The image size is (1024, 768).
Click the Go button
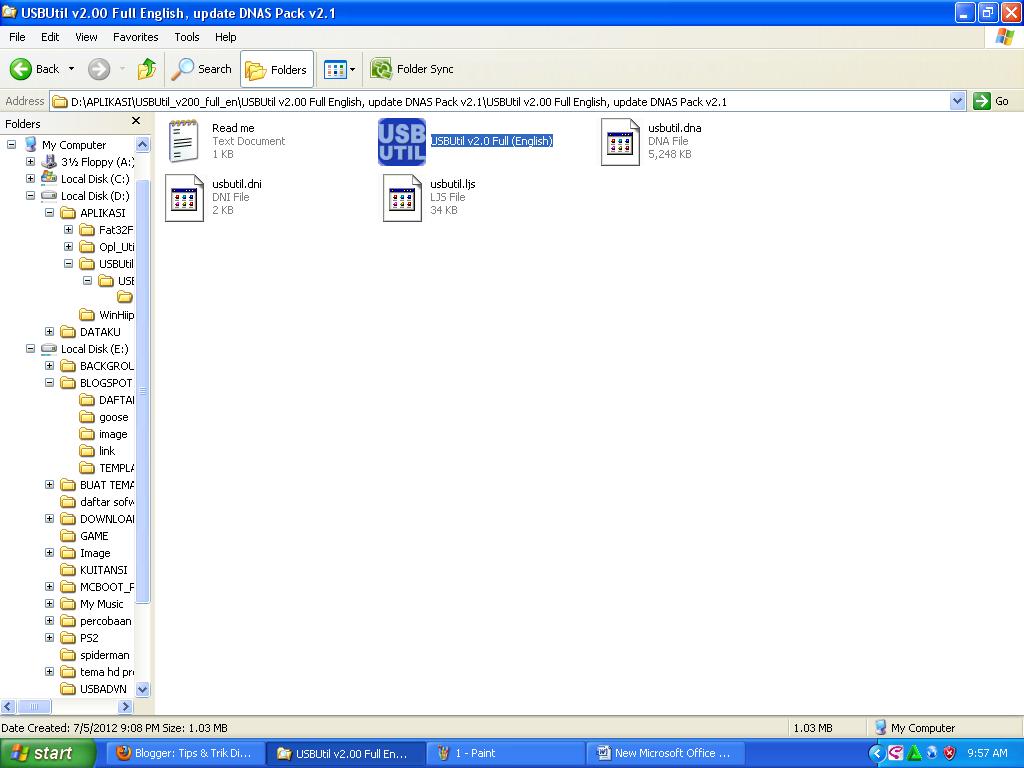[x=991, y=101]
